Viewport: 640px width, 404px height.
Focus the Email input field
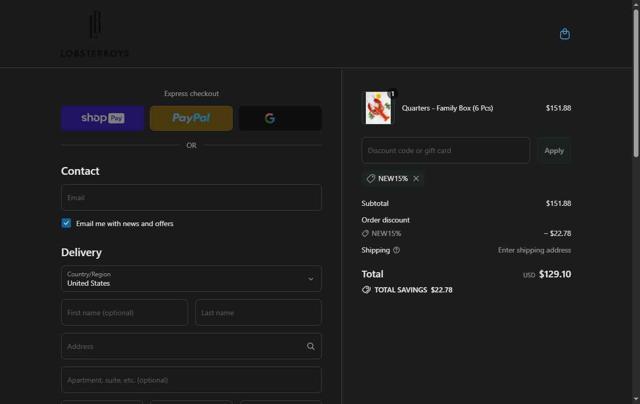(191, 198)
